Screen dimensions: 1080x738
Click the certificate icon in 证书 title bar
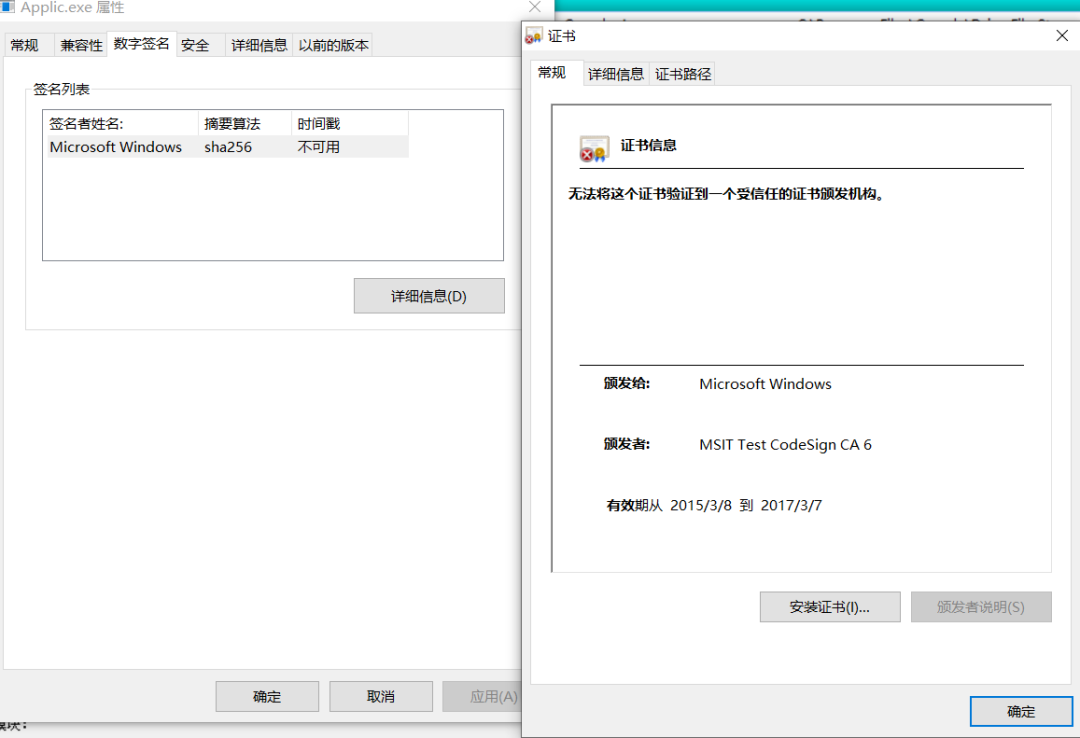(x=533, y=36)
